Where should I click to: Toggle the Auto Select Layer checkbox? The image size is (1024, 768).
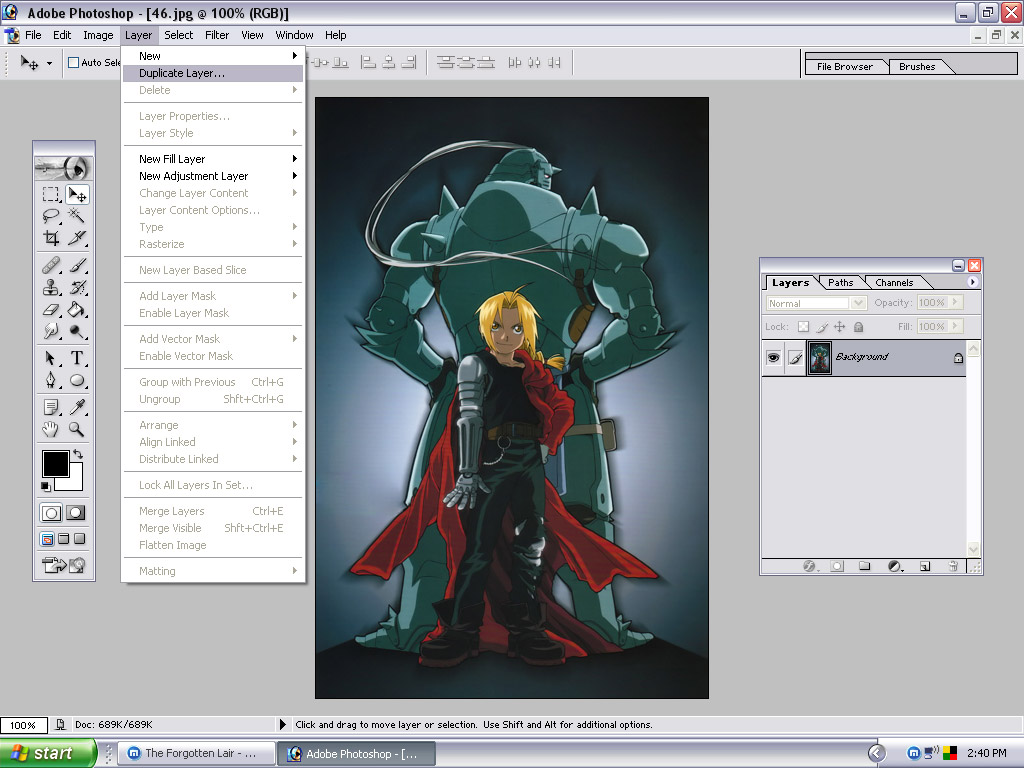(x=74, y=63)
